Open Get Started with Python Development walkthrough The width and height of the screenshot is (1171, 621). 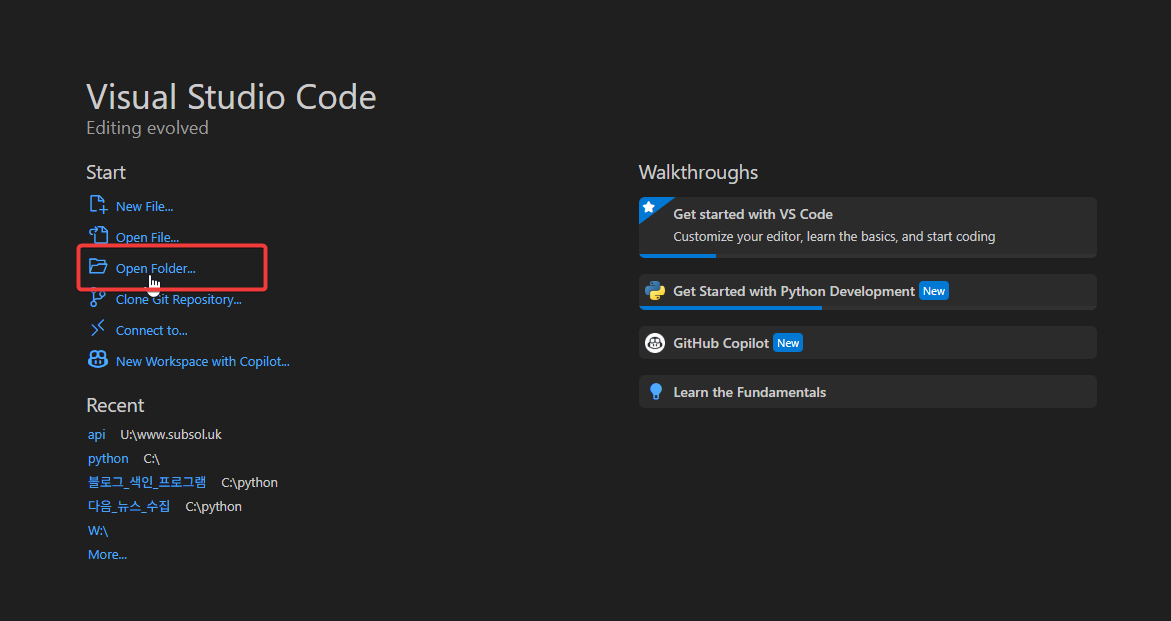[x=793, y=291]
